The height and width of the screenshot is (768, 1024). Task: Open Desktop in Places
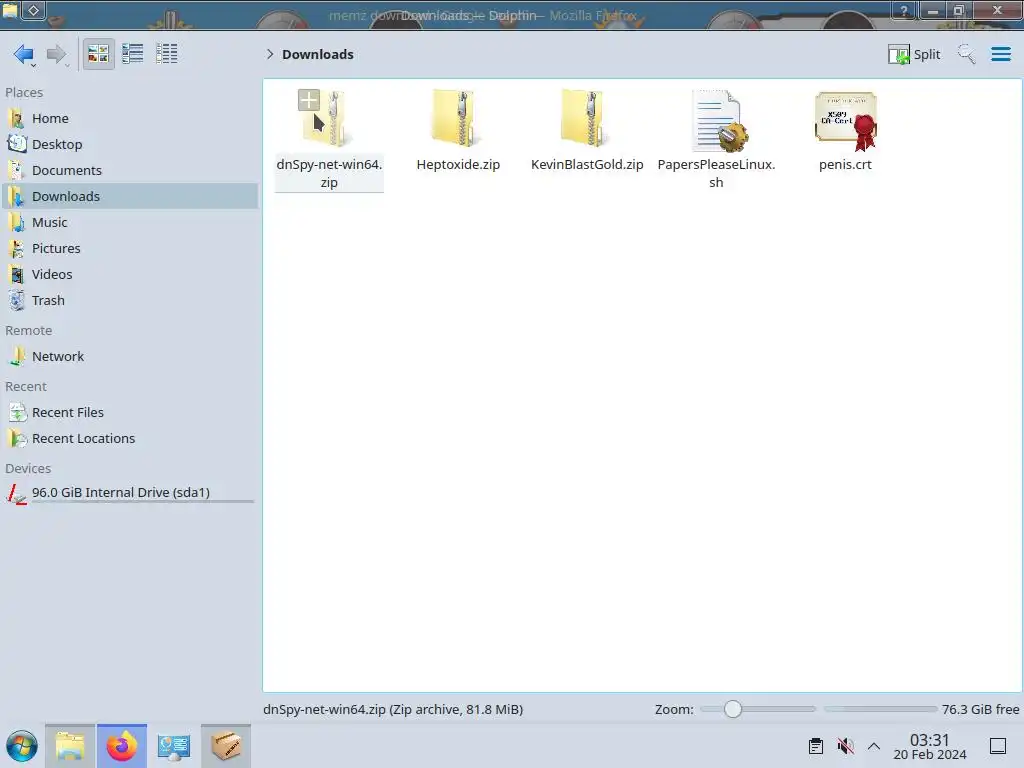pos(129,144)
